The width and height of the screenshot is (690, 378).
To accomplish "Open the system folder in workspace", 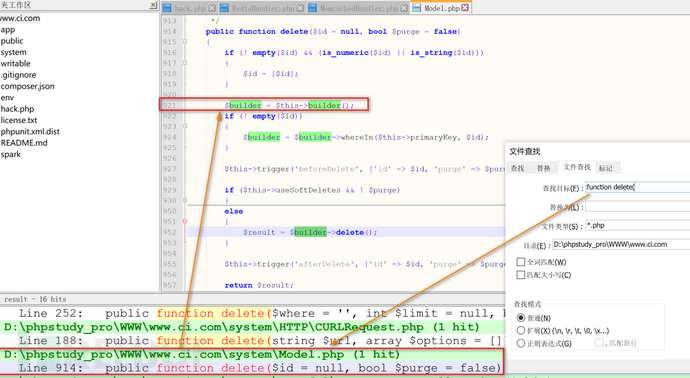I will (14, 52).
